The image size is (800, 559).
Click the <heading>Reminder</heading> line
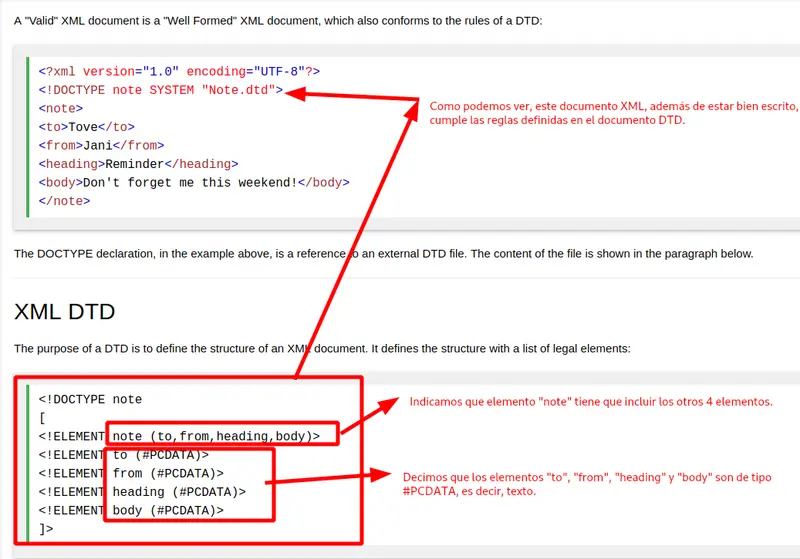pos(138,164)
